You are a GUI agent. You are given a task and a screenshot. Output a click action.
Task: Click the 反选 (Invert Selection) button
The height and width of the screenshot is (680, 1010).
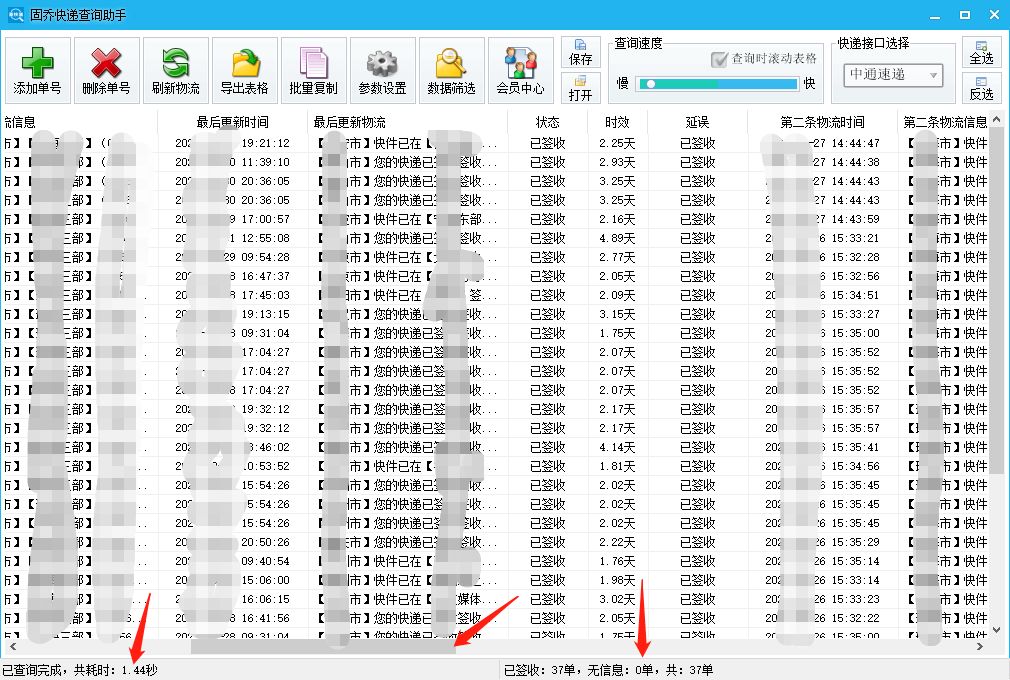(981, 90)
